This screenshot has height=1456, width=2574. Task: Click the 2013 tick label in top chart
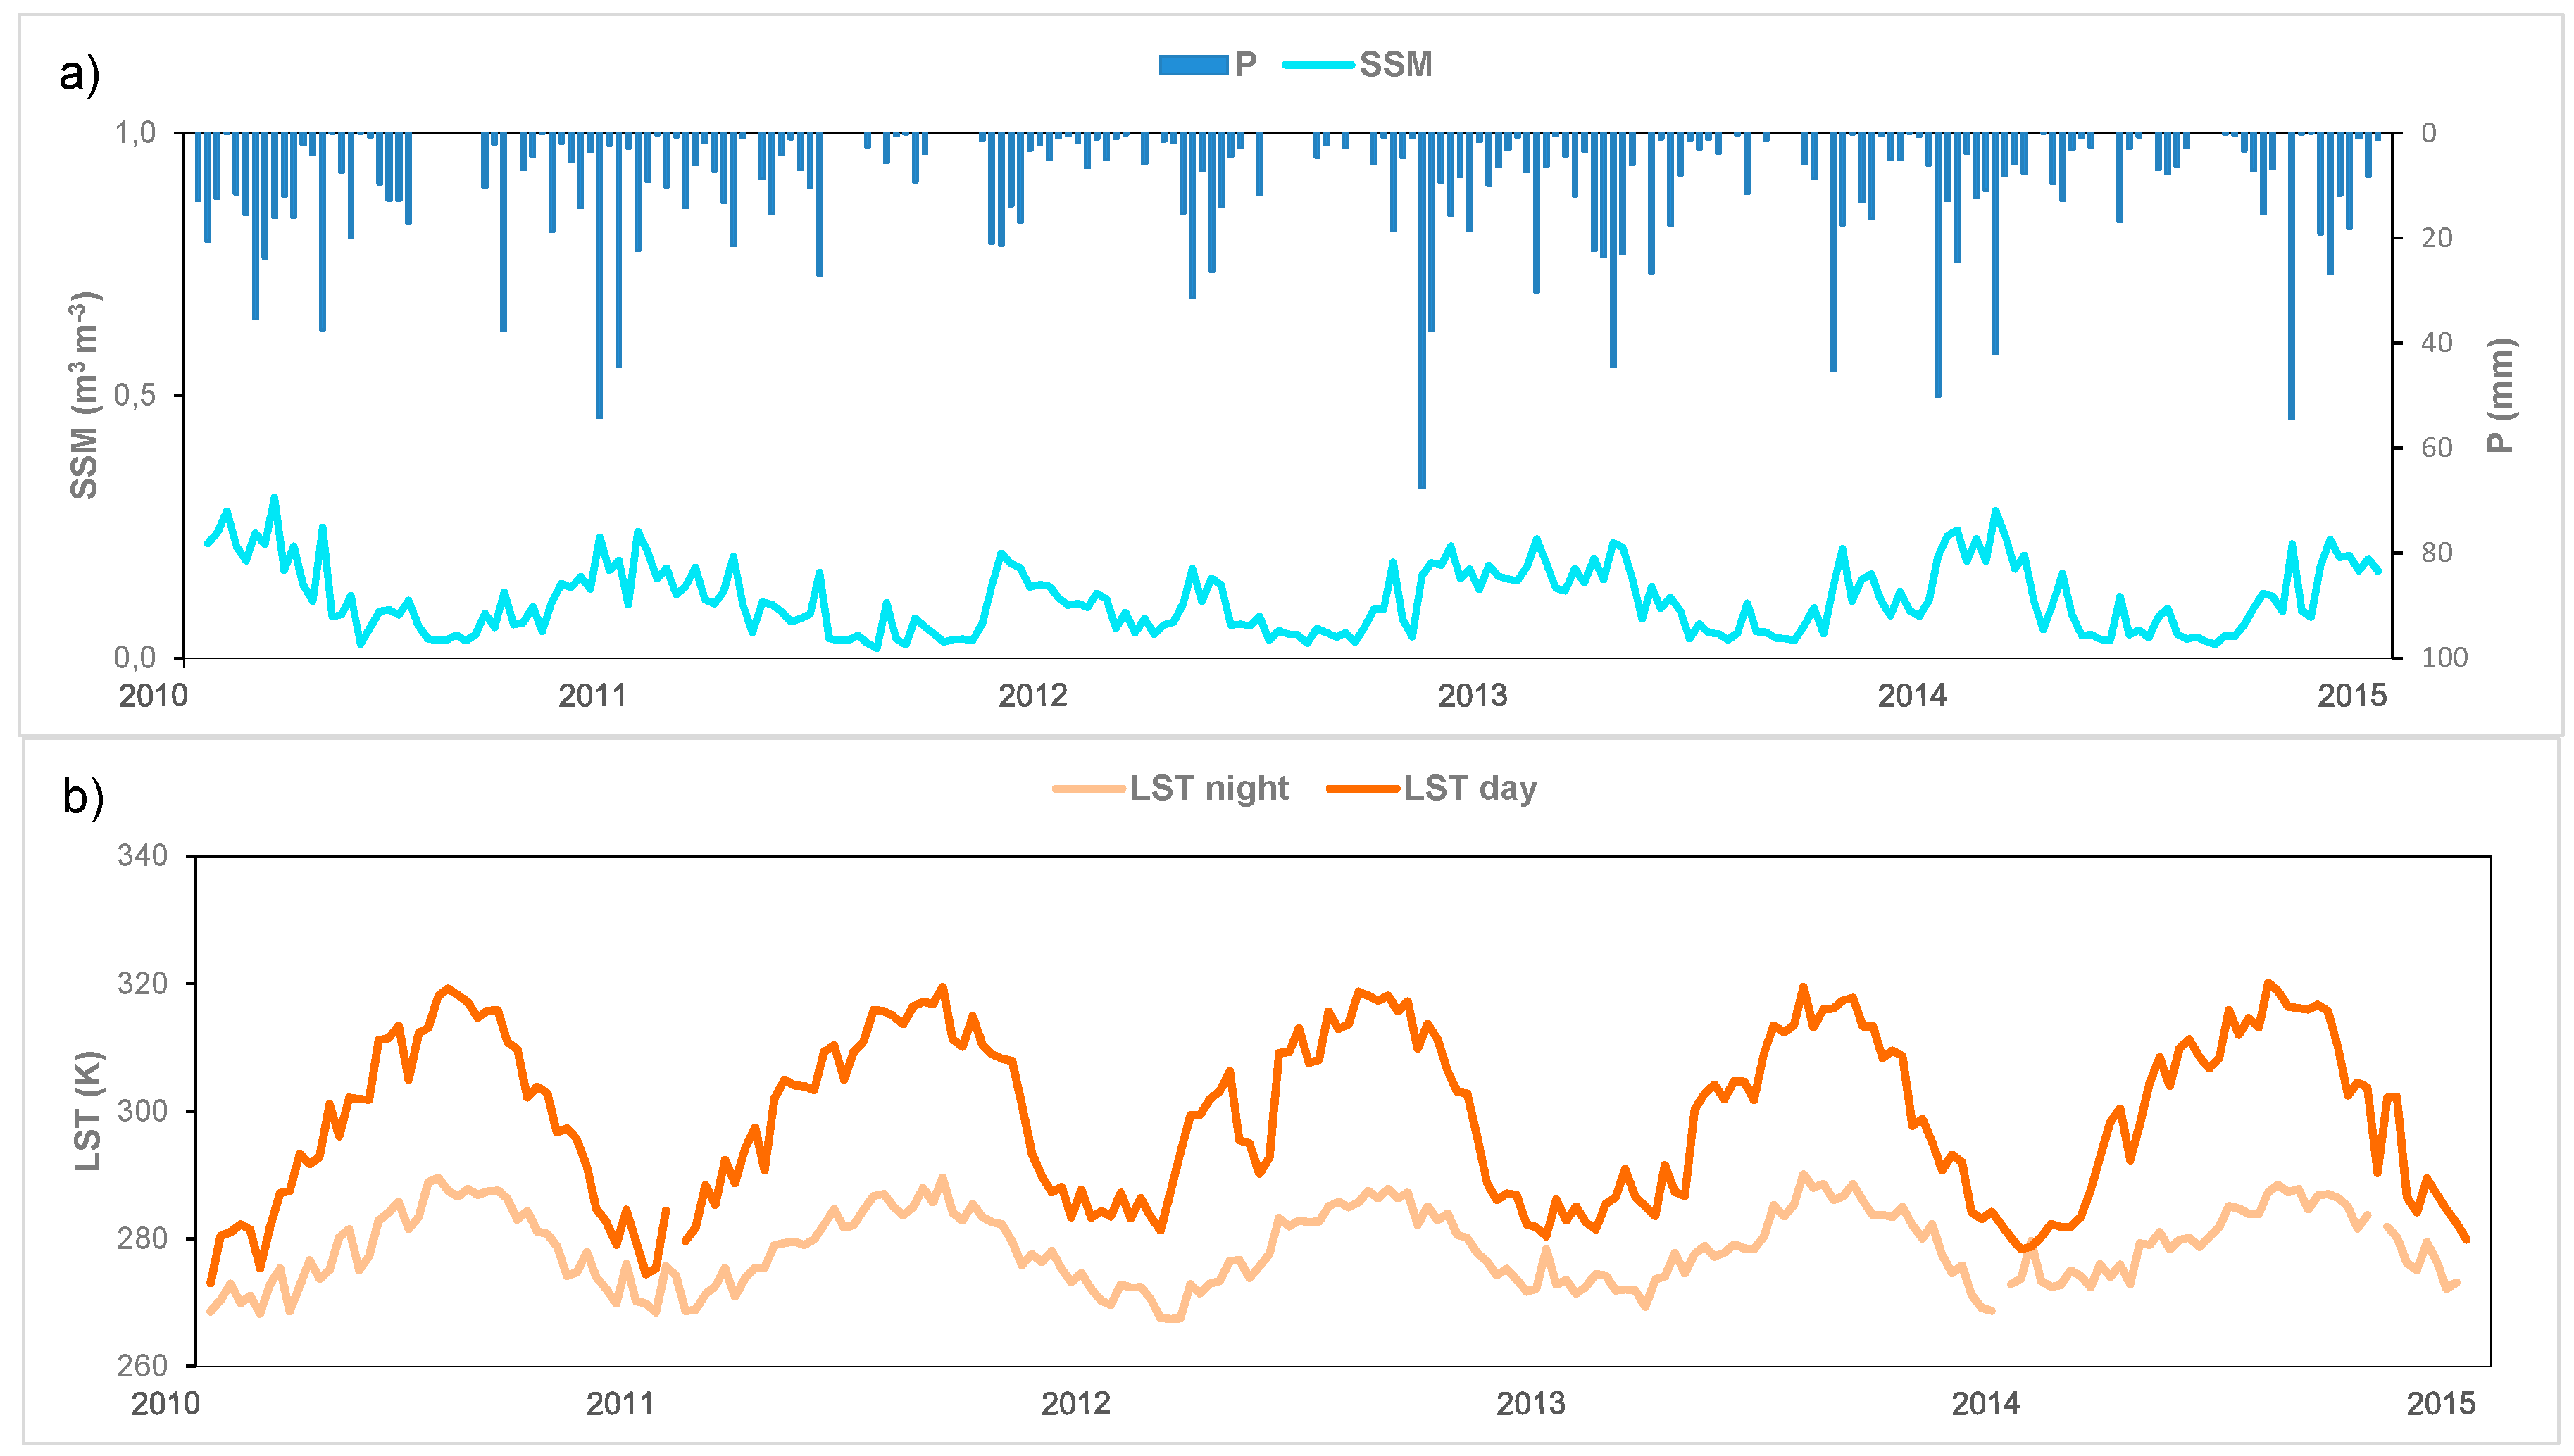(x=1472, y=695)
